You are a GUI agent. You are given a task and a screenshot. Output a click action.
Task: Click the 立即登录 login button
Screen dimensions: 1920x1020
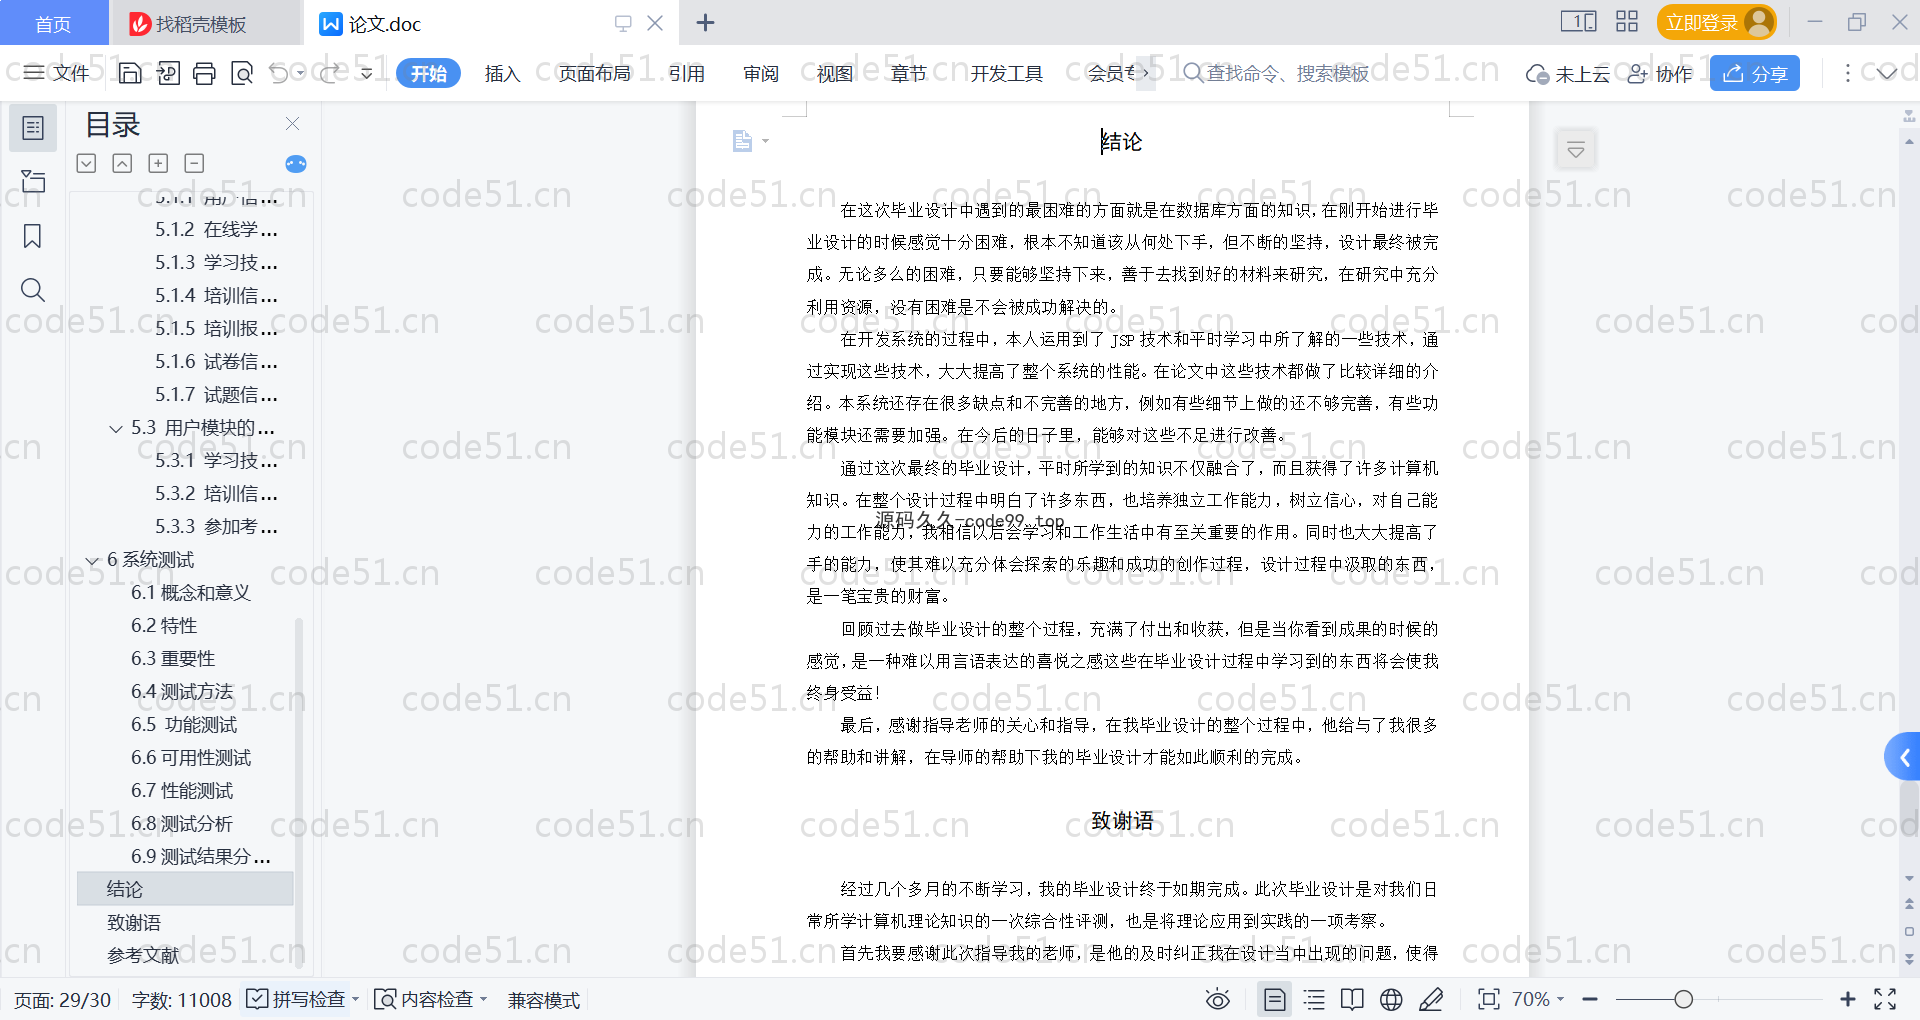(1716, 22)
